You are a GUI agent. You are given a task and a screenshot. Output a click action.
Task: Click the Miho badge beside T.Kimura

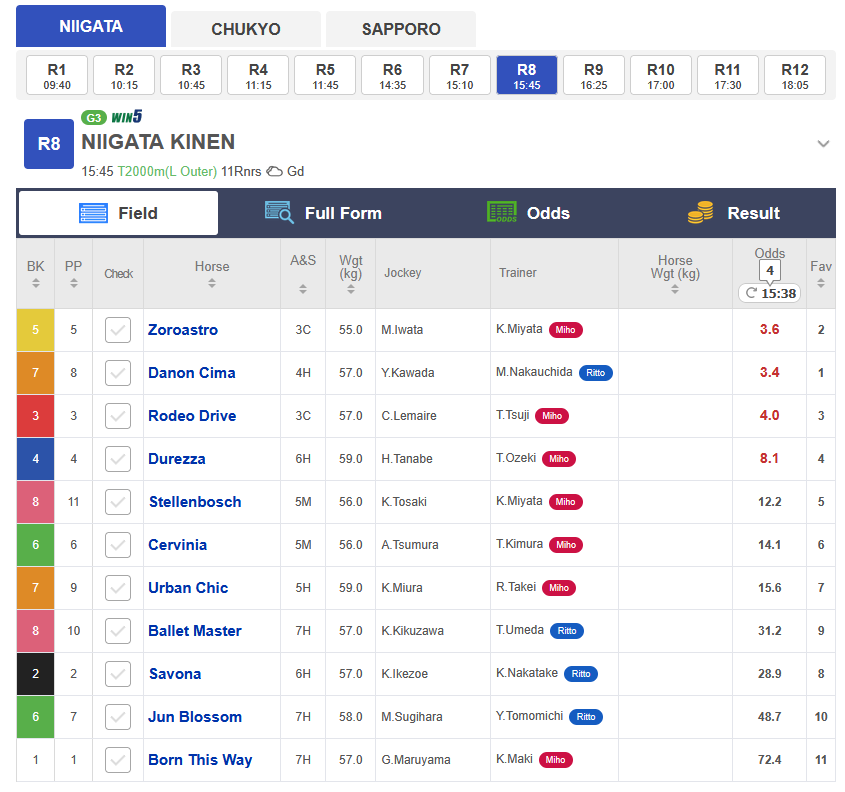point(566,545)
